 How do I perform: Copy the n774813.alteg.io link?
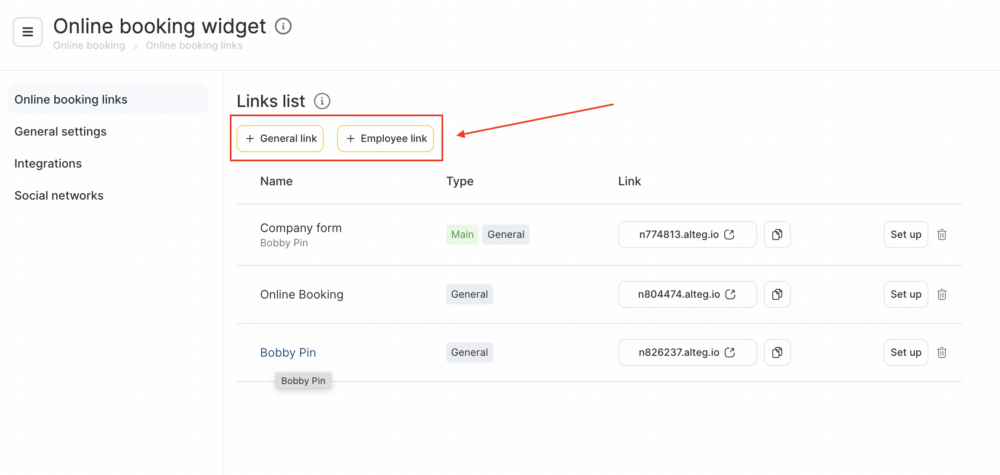click(777, 235)
